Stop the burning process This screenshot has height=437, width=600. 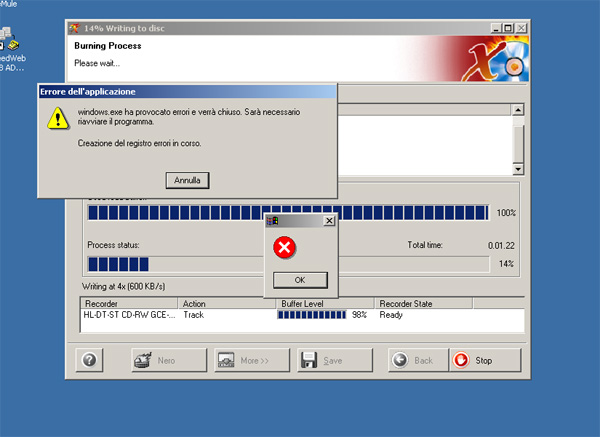pyautogui.click(x=485, y=360)
